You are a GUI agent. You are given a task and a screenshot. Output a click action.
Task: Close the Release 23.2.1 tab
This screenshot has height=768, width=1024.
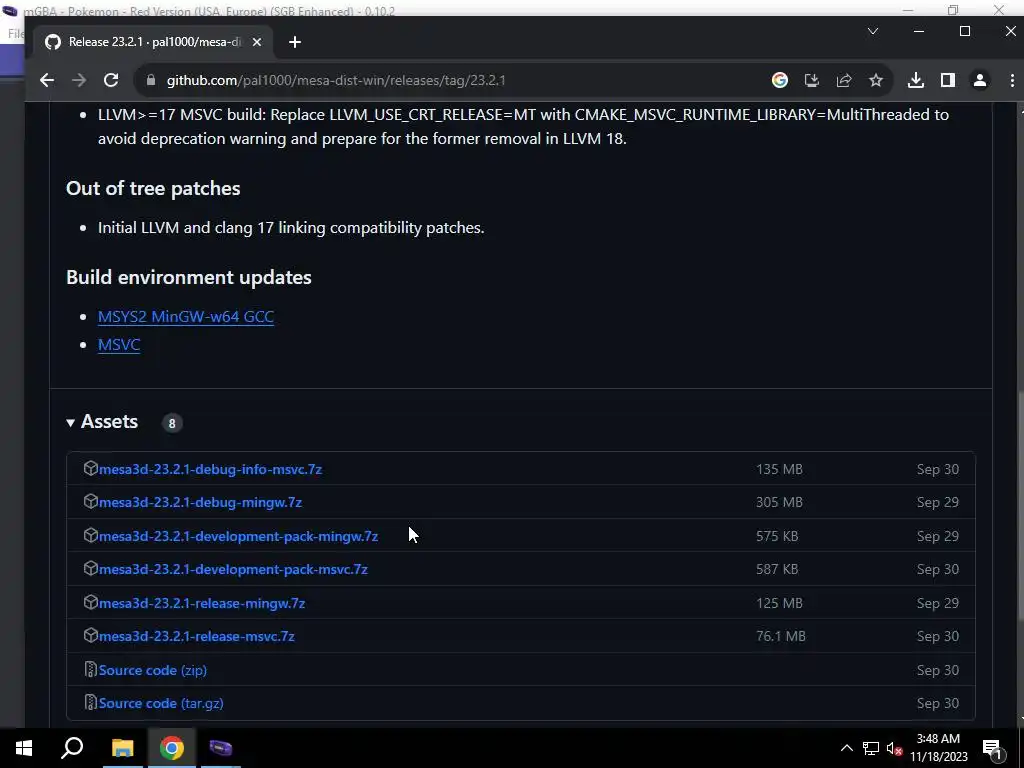tap(257, 42)
